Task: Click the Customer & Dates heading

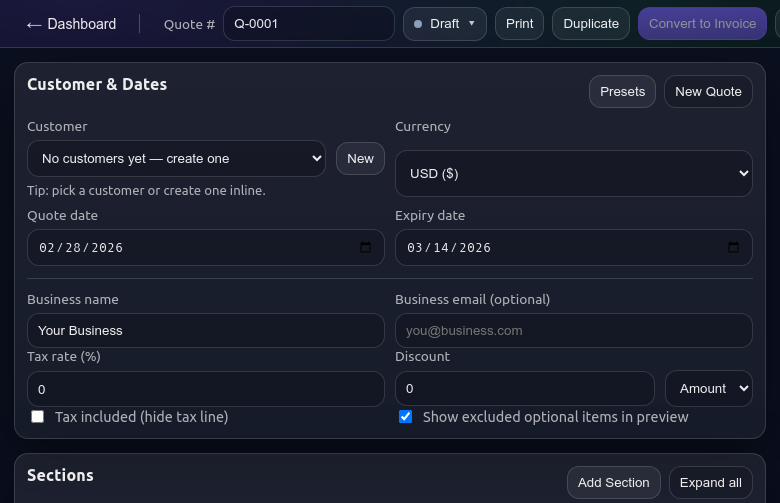Action: (97, 85)
